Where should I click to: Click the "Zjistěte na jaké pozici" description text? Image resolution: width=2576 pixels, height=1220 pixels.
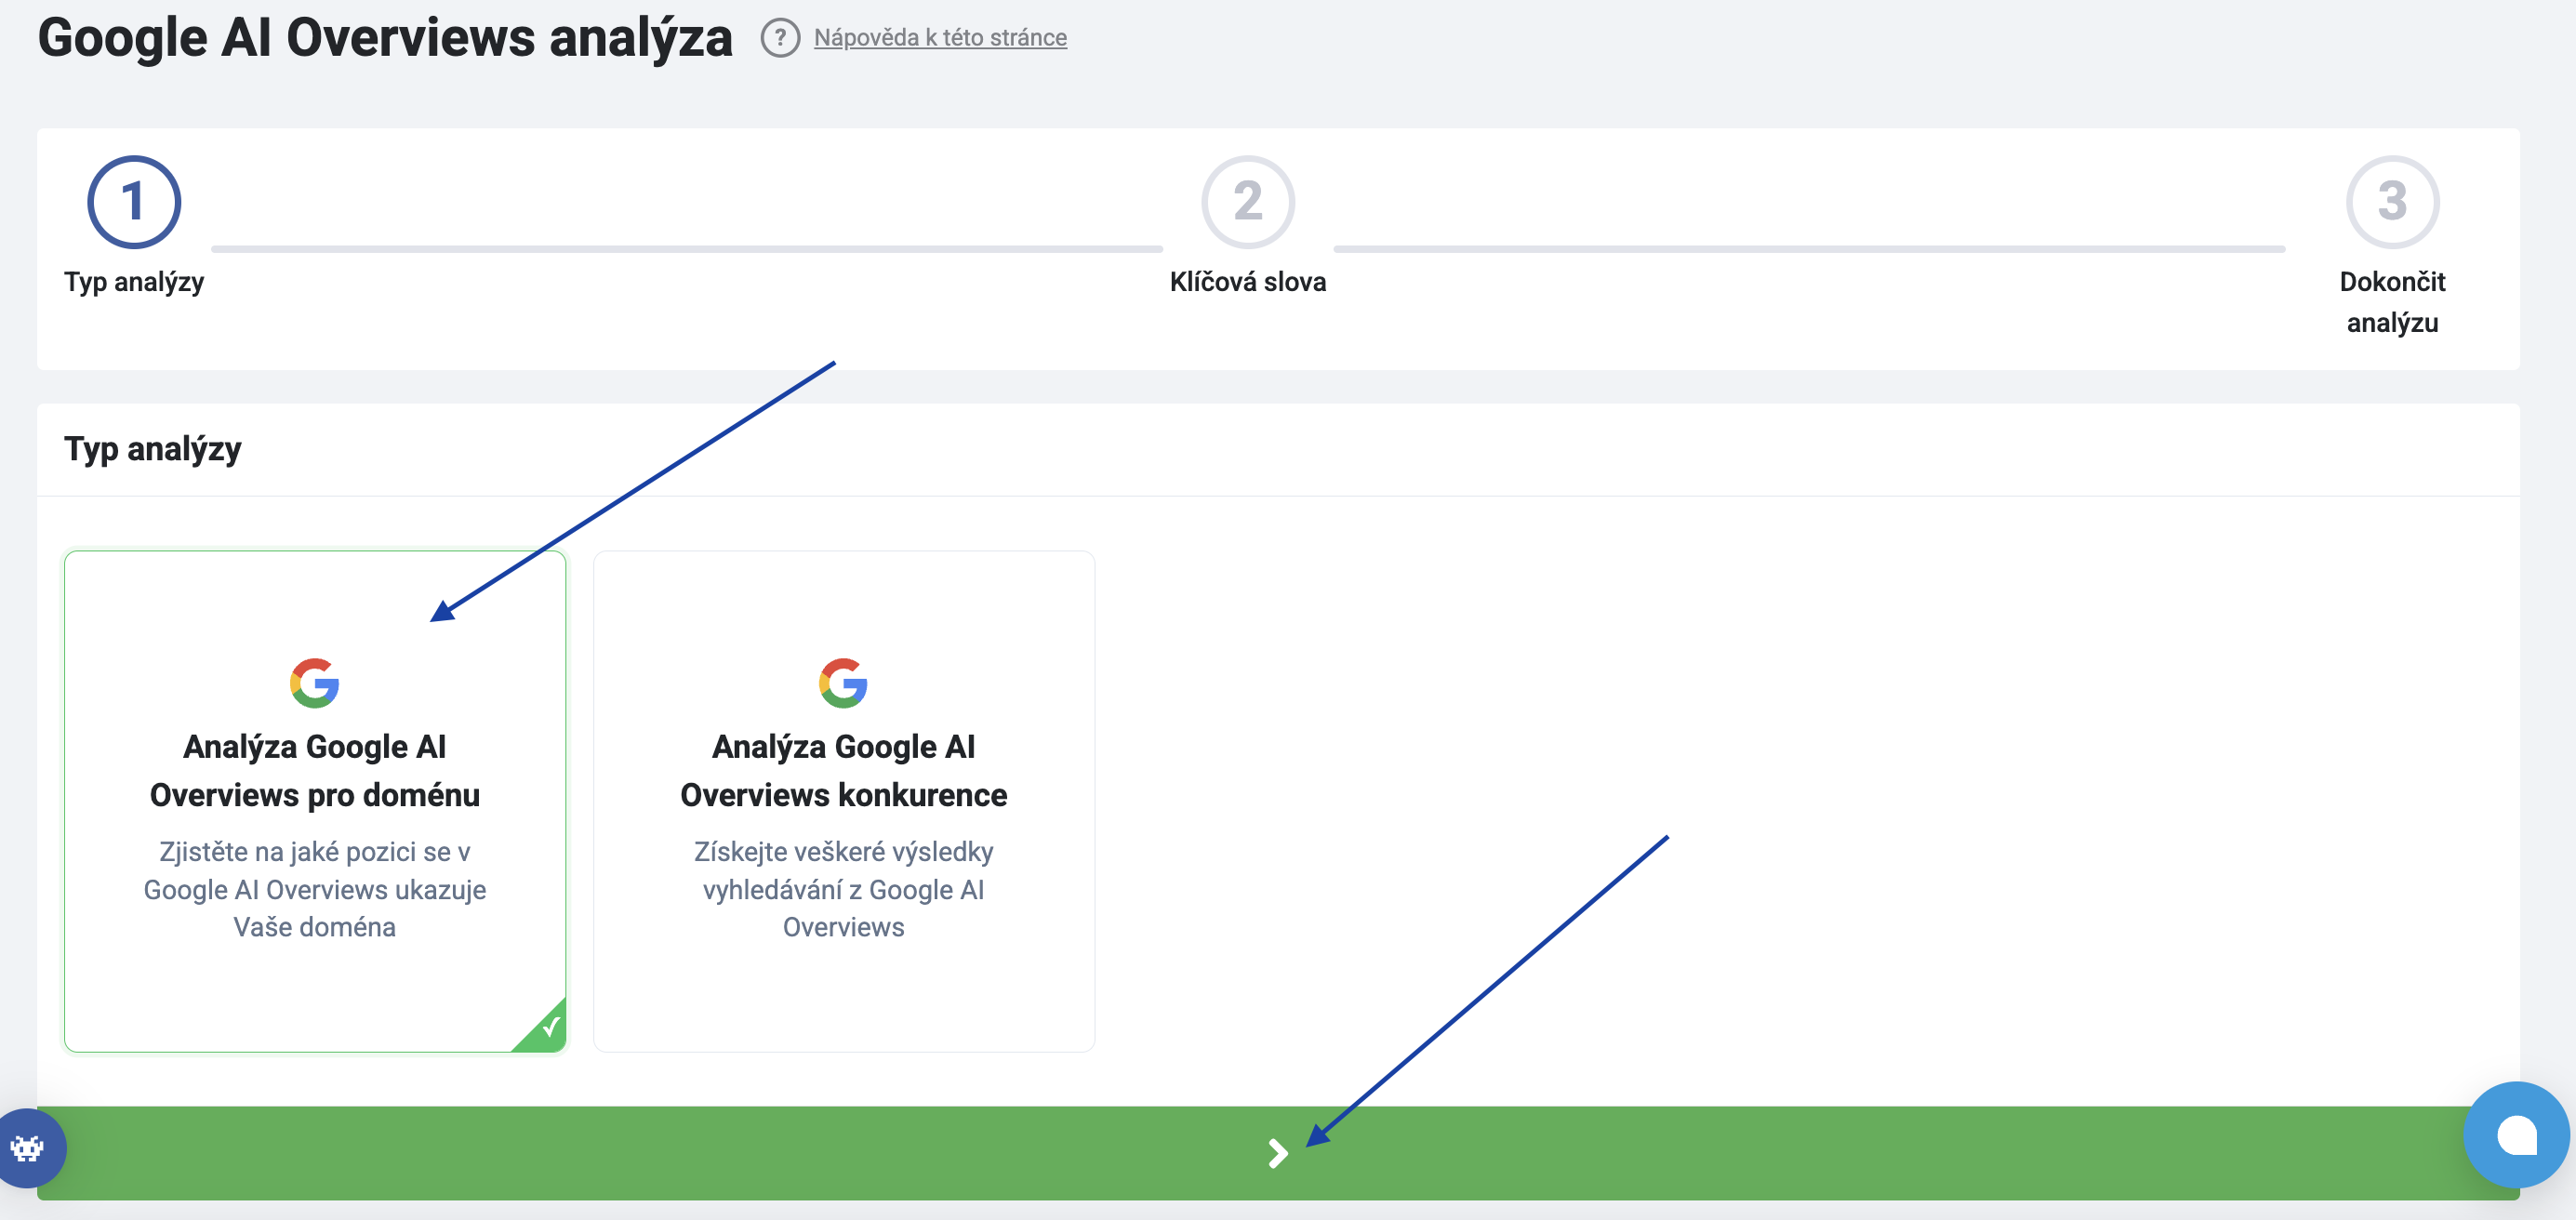click(314, 889)
